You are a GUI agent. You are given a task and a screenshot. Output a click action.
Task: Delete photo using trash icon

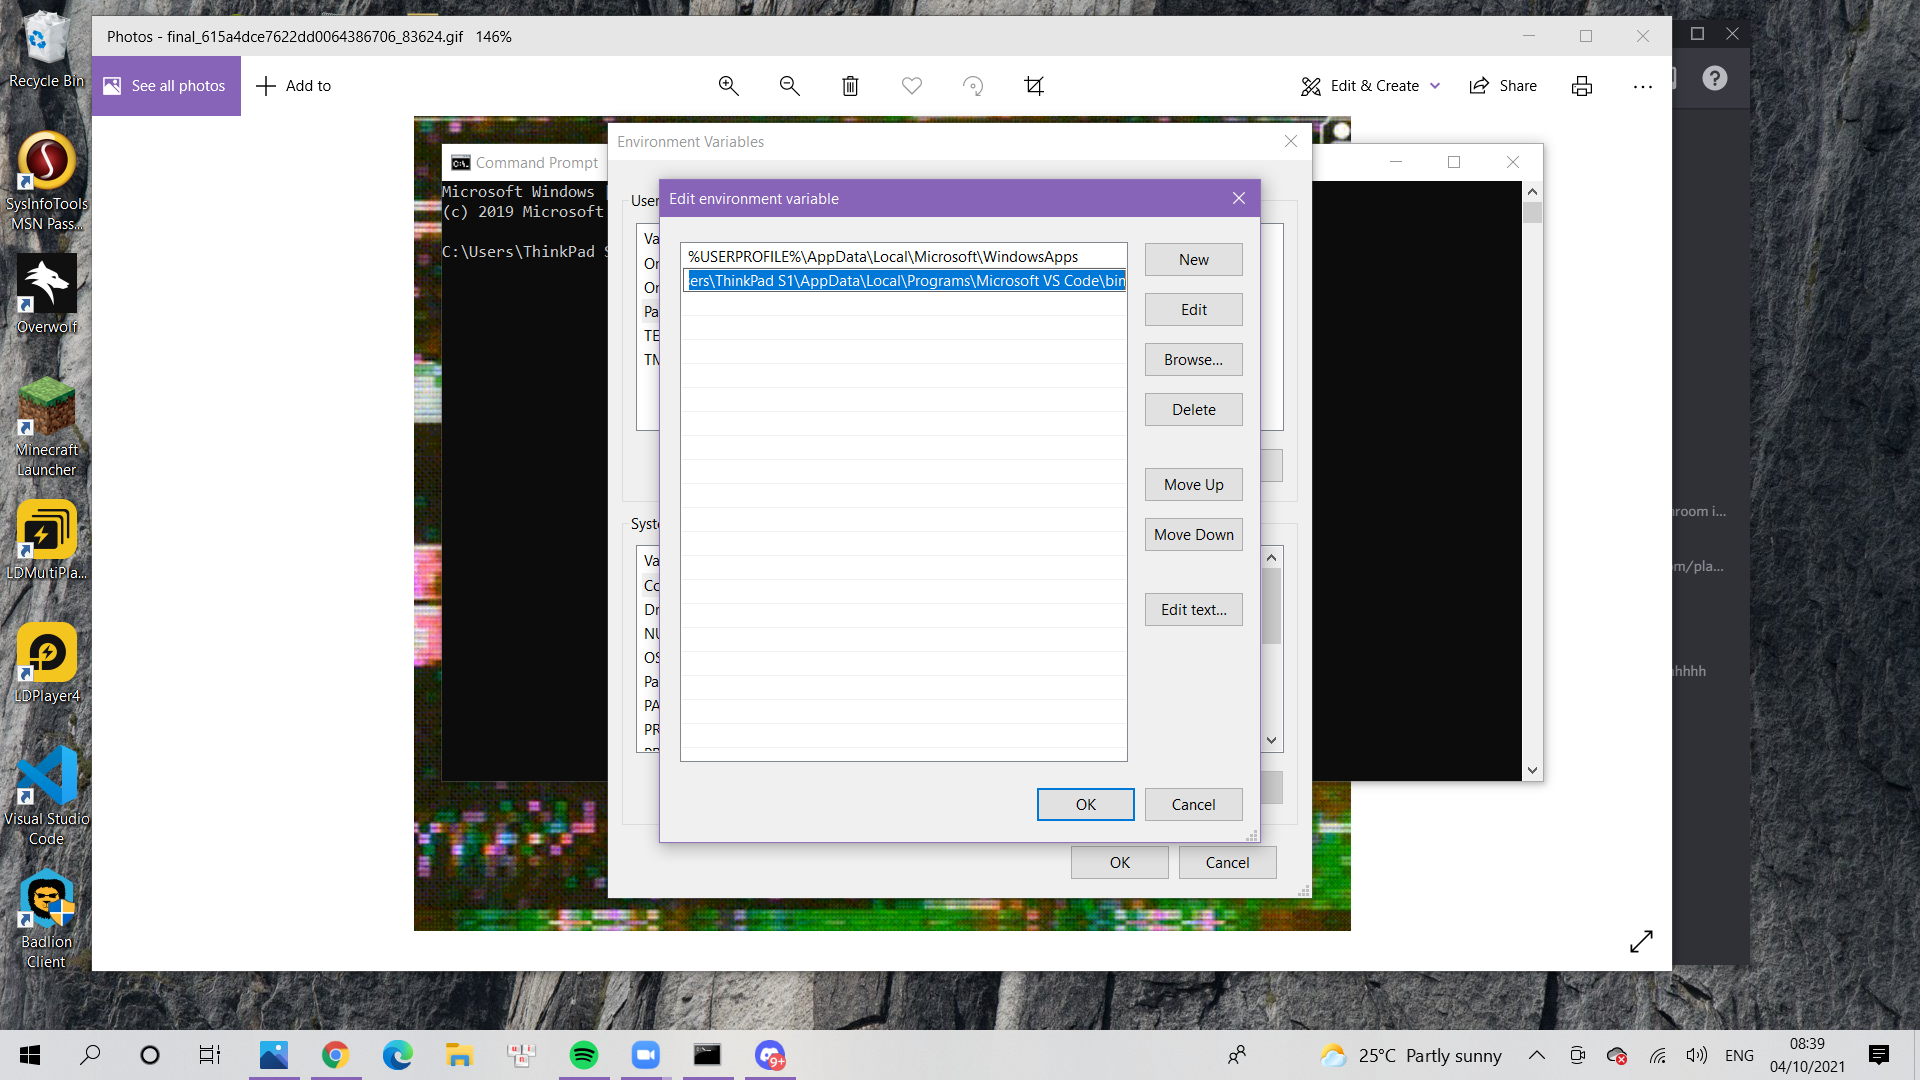(850, 86)
